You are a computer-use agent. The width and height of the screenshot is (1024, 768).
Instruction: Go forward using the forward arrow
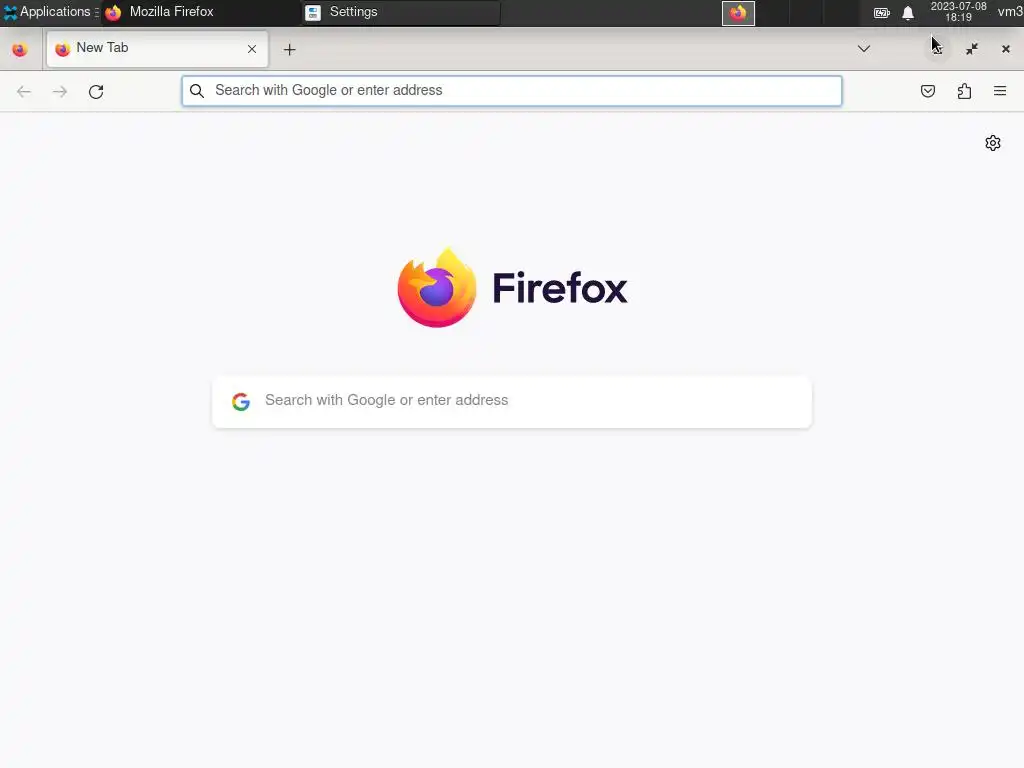(59, 91)
